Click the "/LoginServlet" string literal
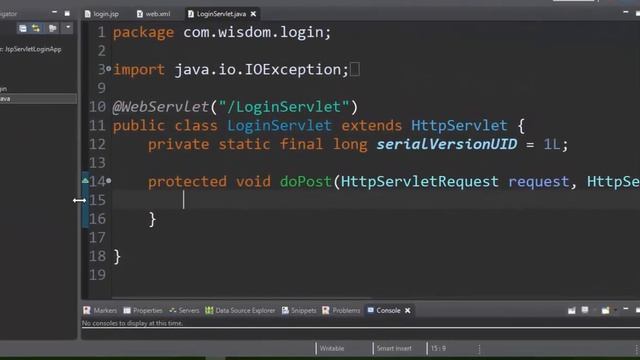The width and height of the screenshot is (640, 360). pyautogui.click(x=284, y=107)
